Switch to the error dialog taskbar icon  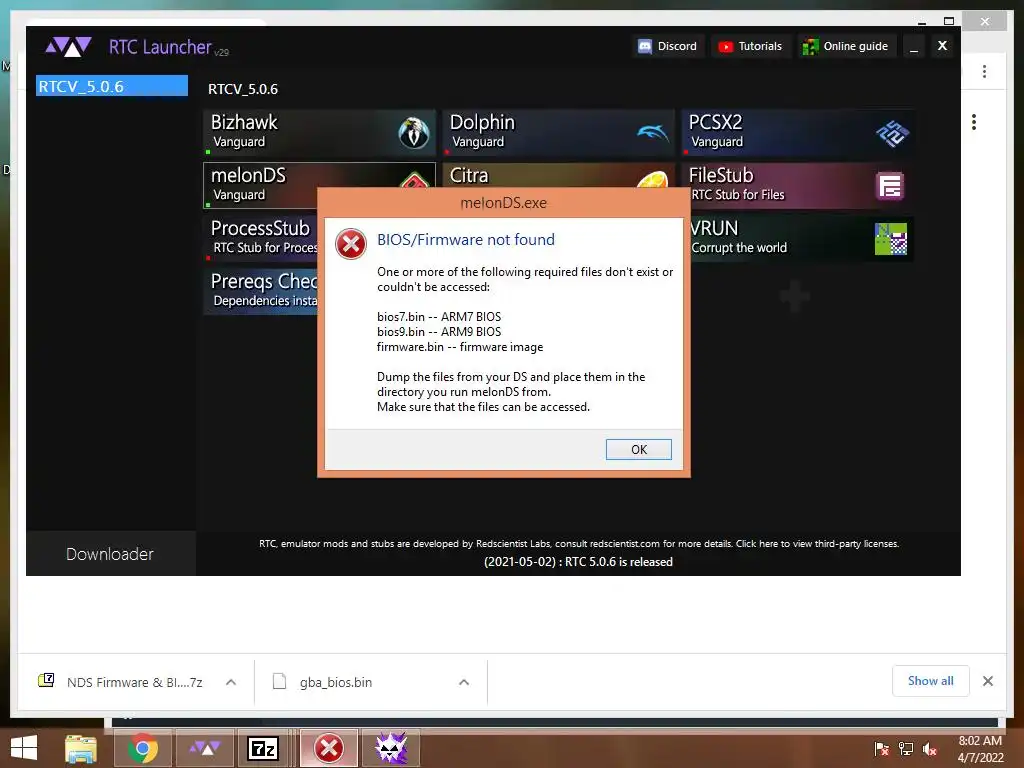pyautogui.click(x=329, y=748)
